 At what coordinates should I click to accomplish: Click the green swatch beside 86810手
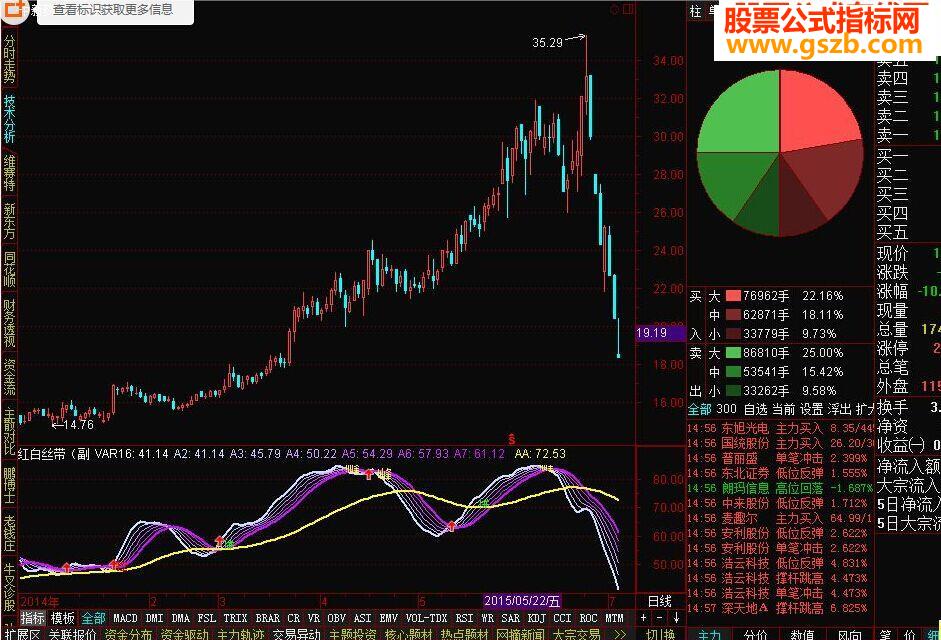733,352
